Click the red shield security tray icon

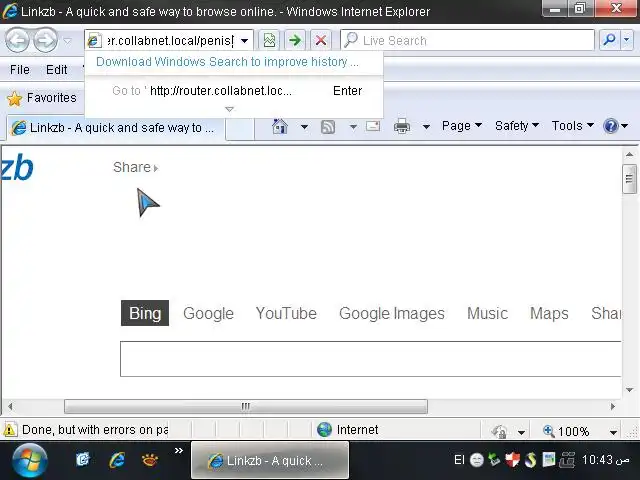[x=513, y=460]
